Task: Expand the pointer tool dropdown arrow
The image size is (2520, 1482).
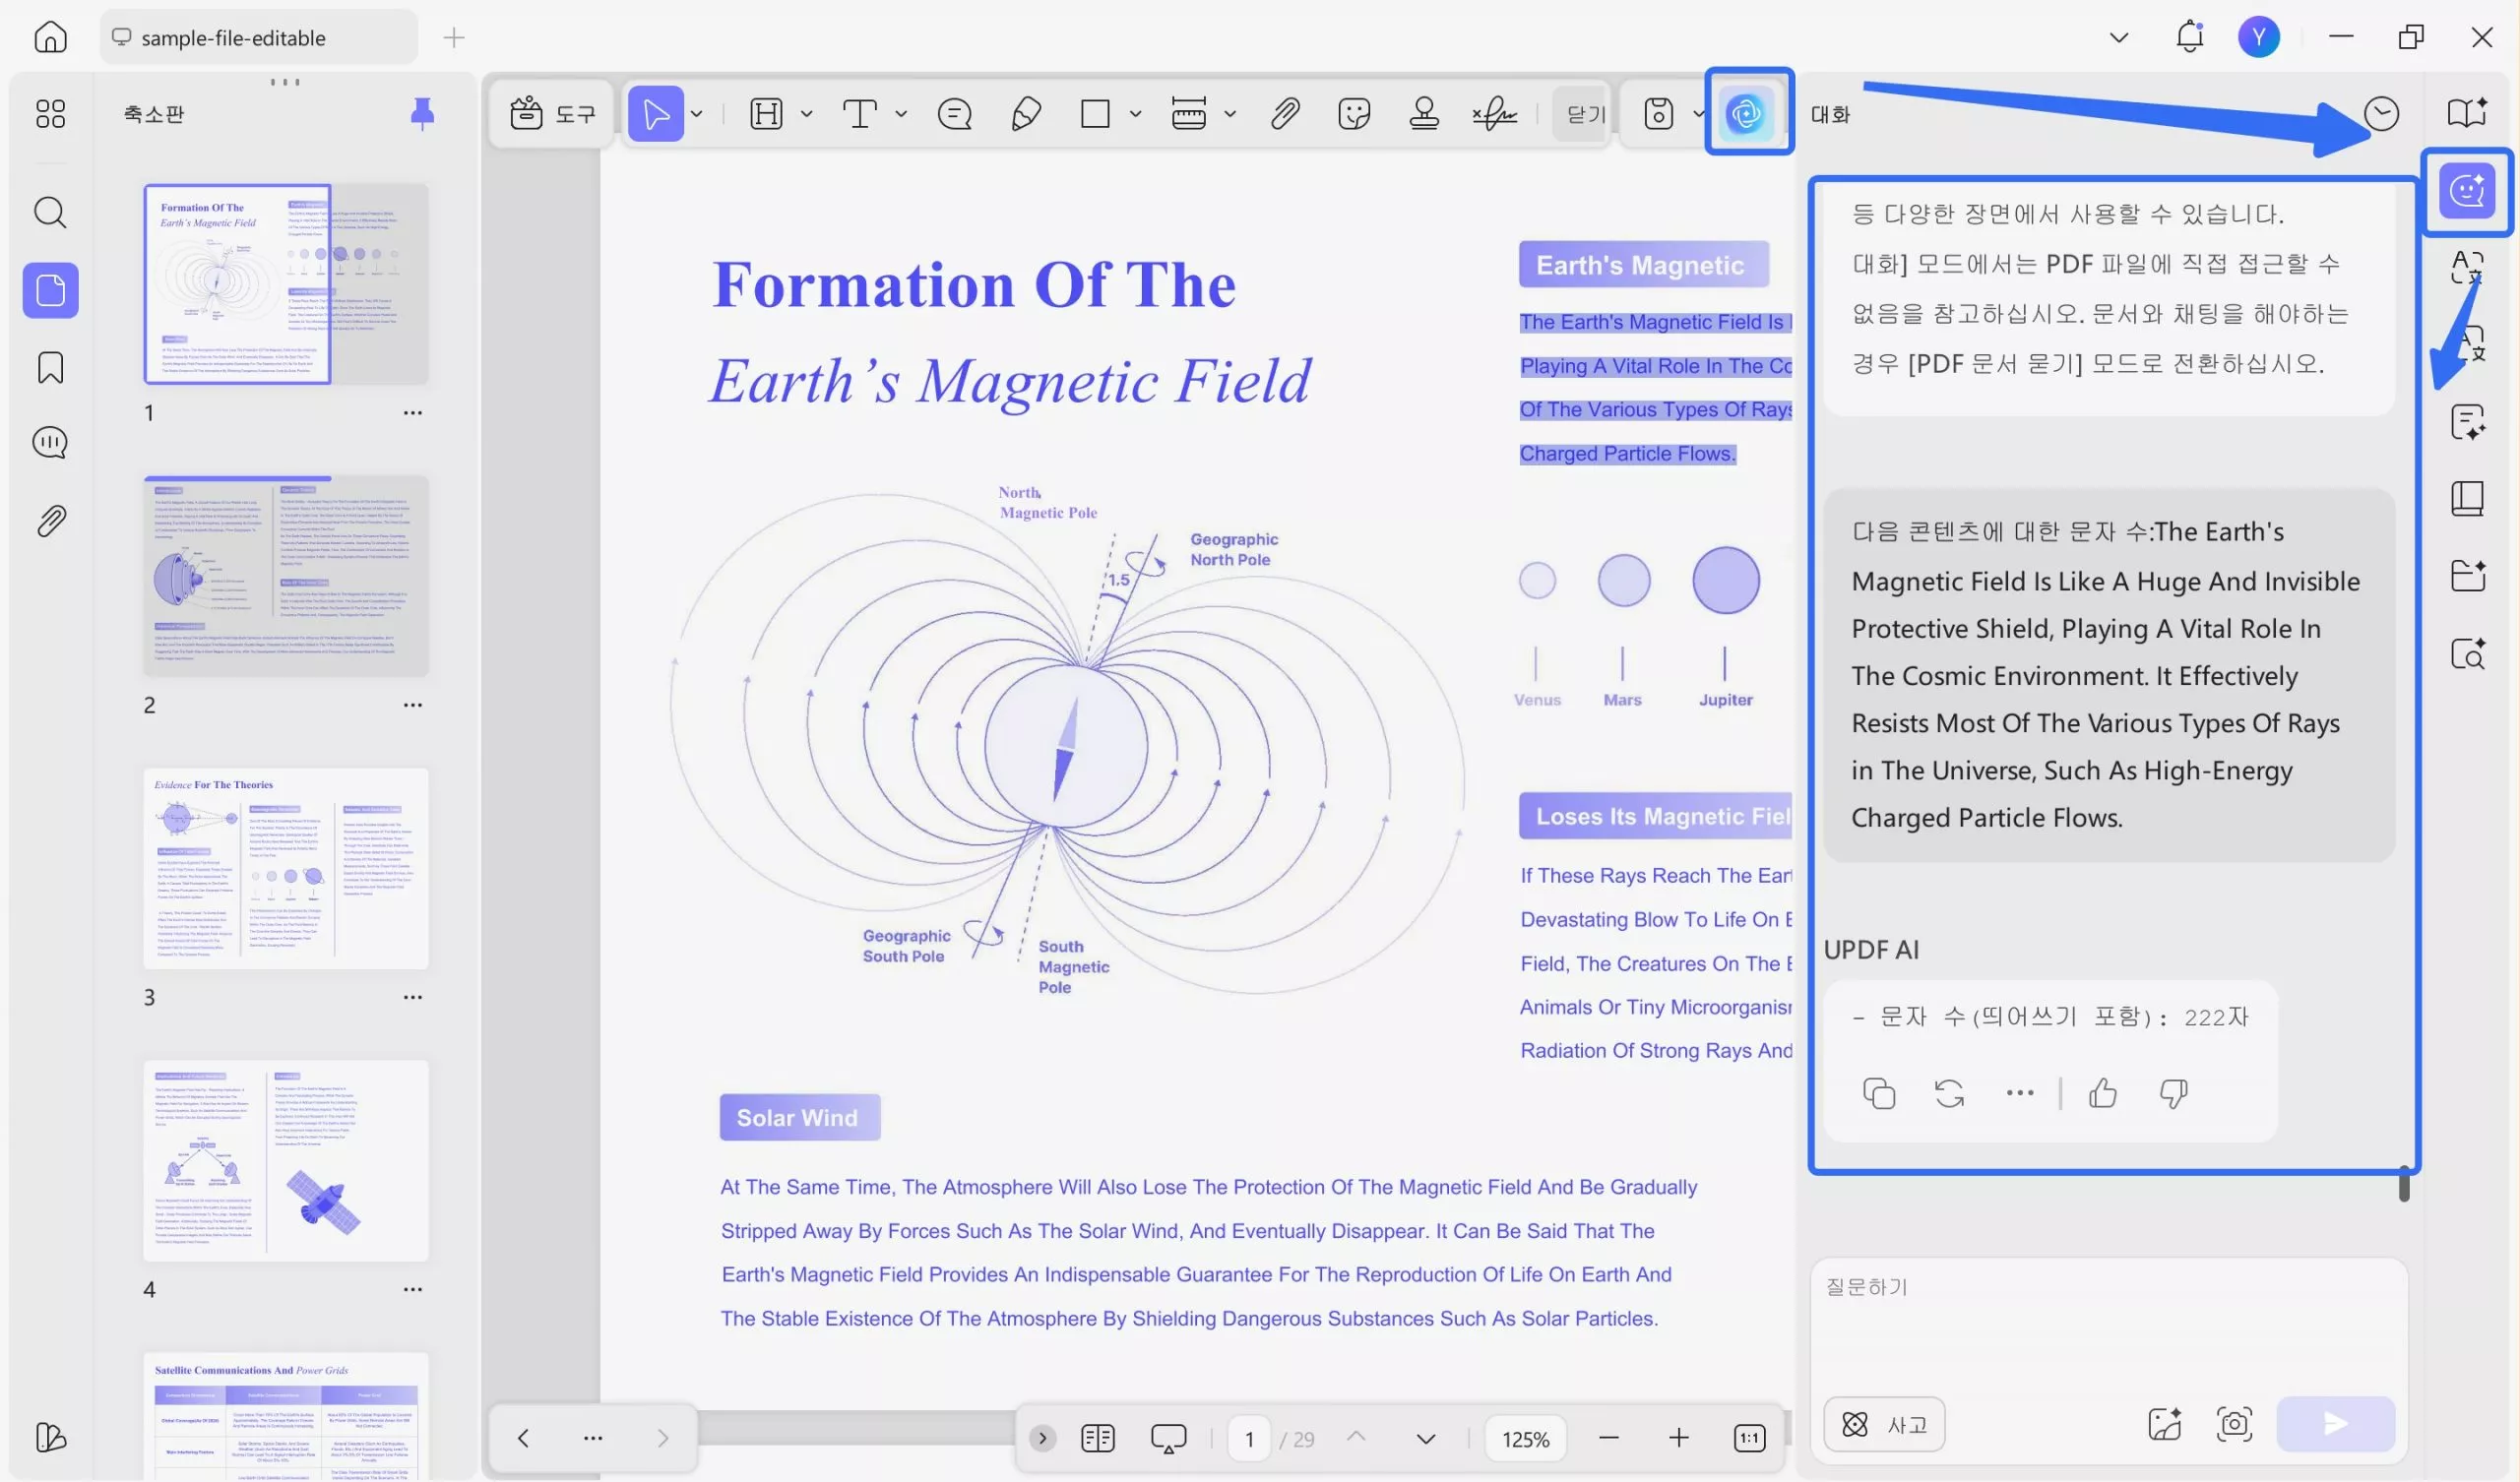Action: [697, 114]
